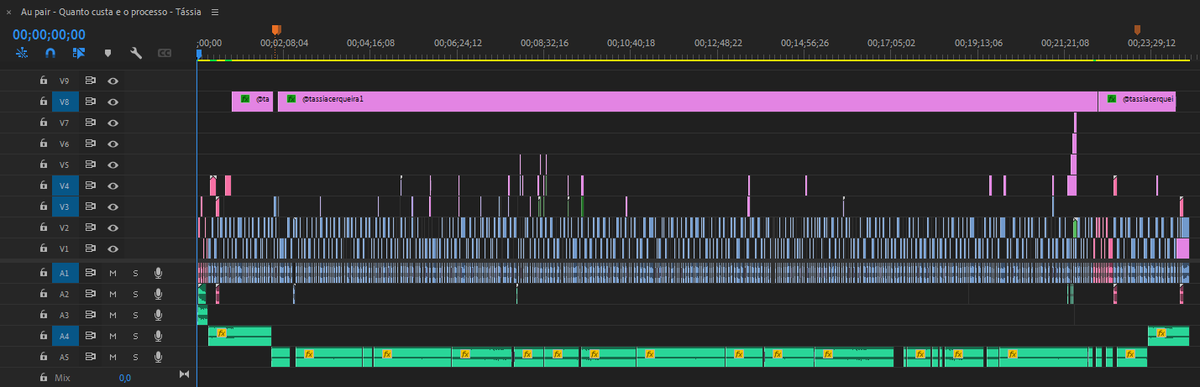Target the V9 video track
Viewport: 1200px width, 387px height.
click(65, 81)
